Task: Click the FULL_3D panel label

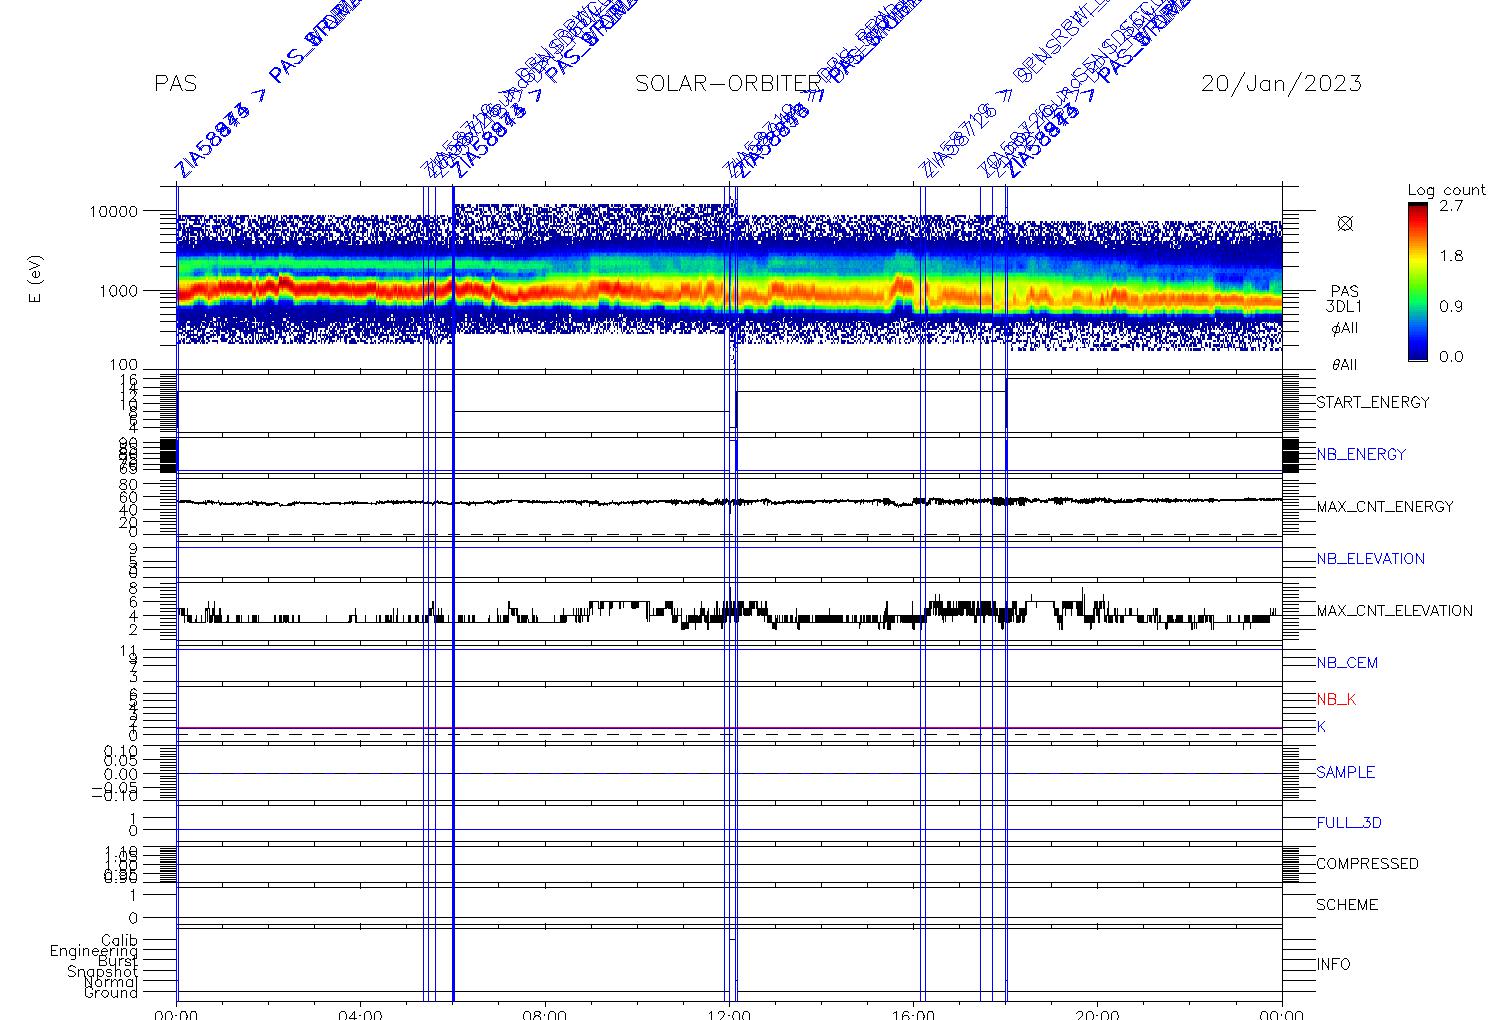Action: (1349, 823)
